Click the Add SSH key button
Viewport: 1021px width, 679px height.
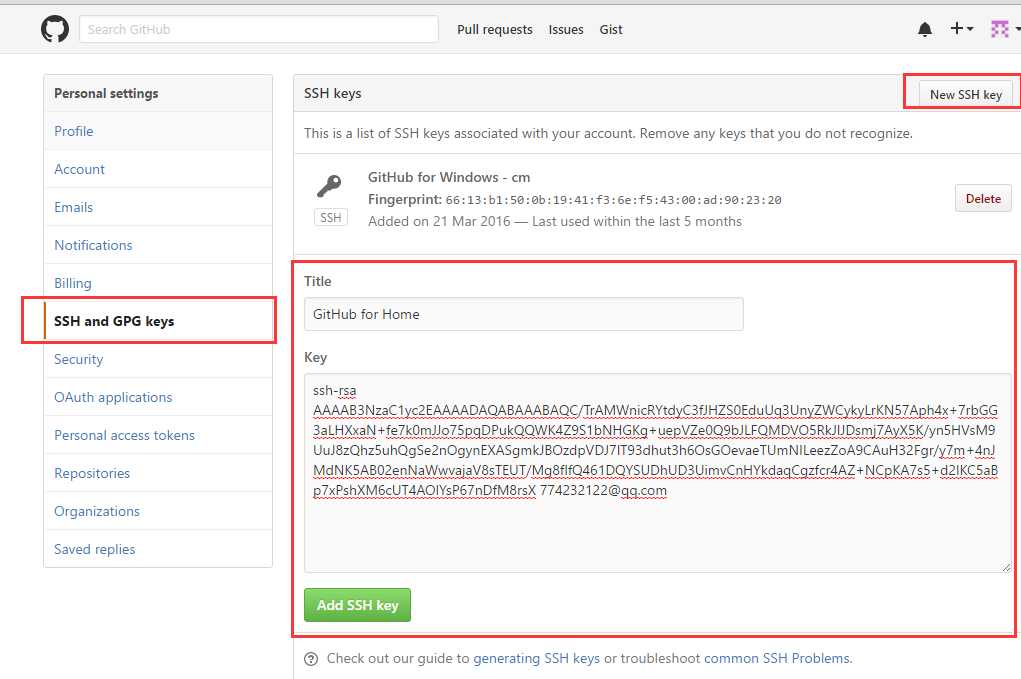click(x=357, y=605)
